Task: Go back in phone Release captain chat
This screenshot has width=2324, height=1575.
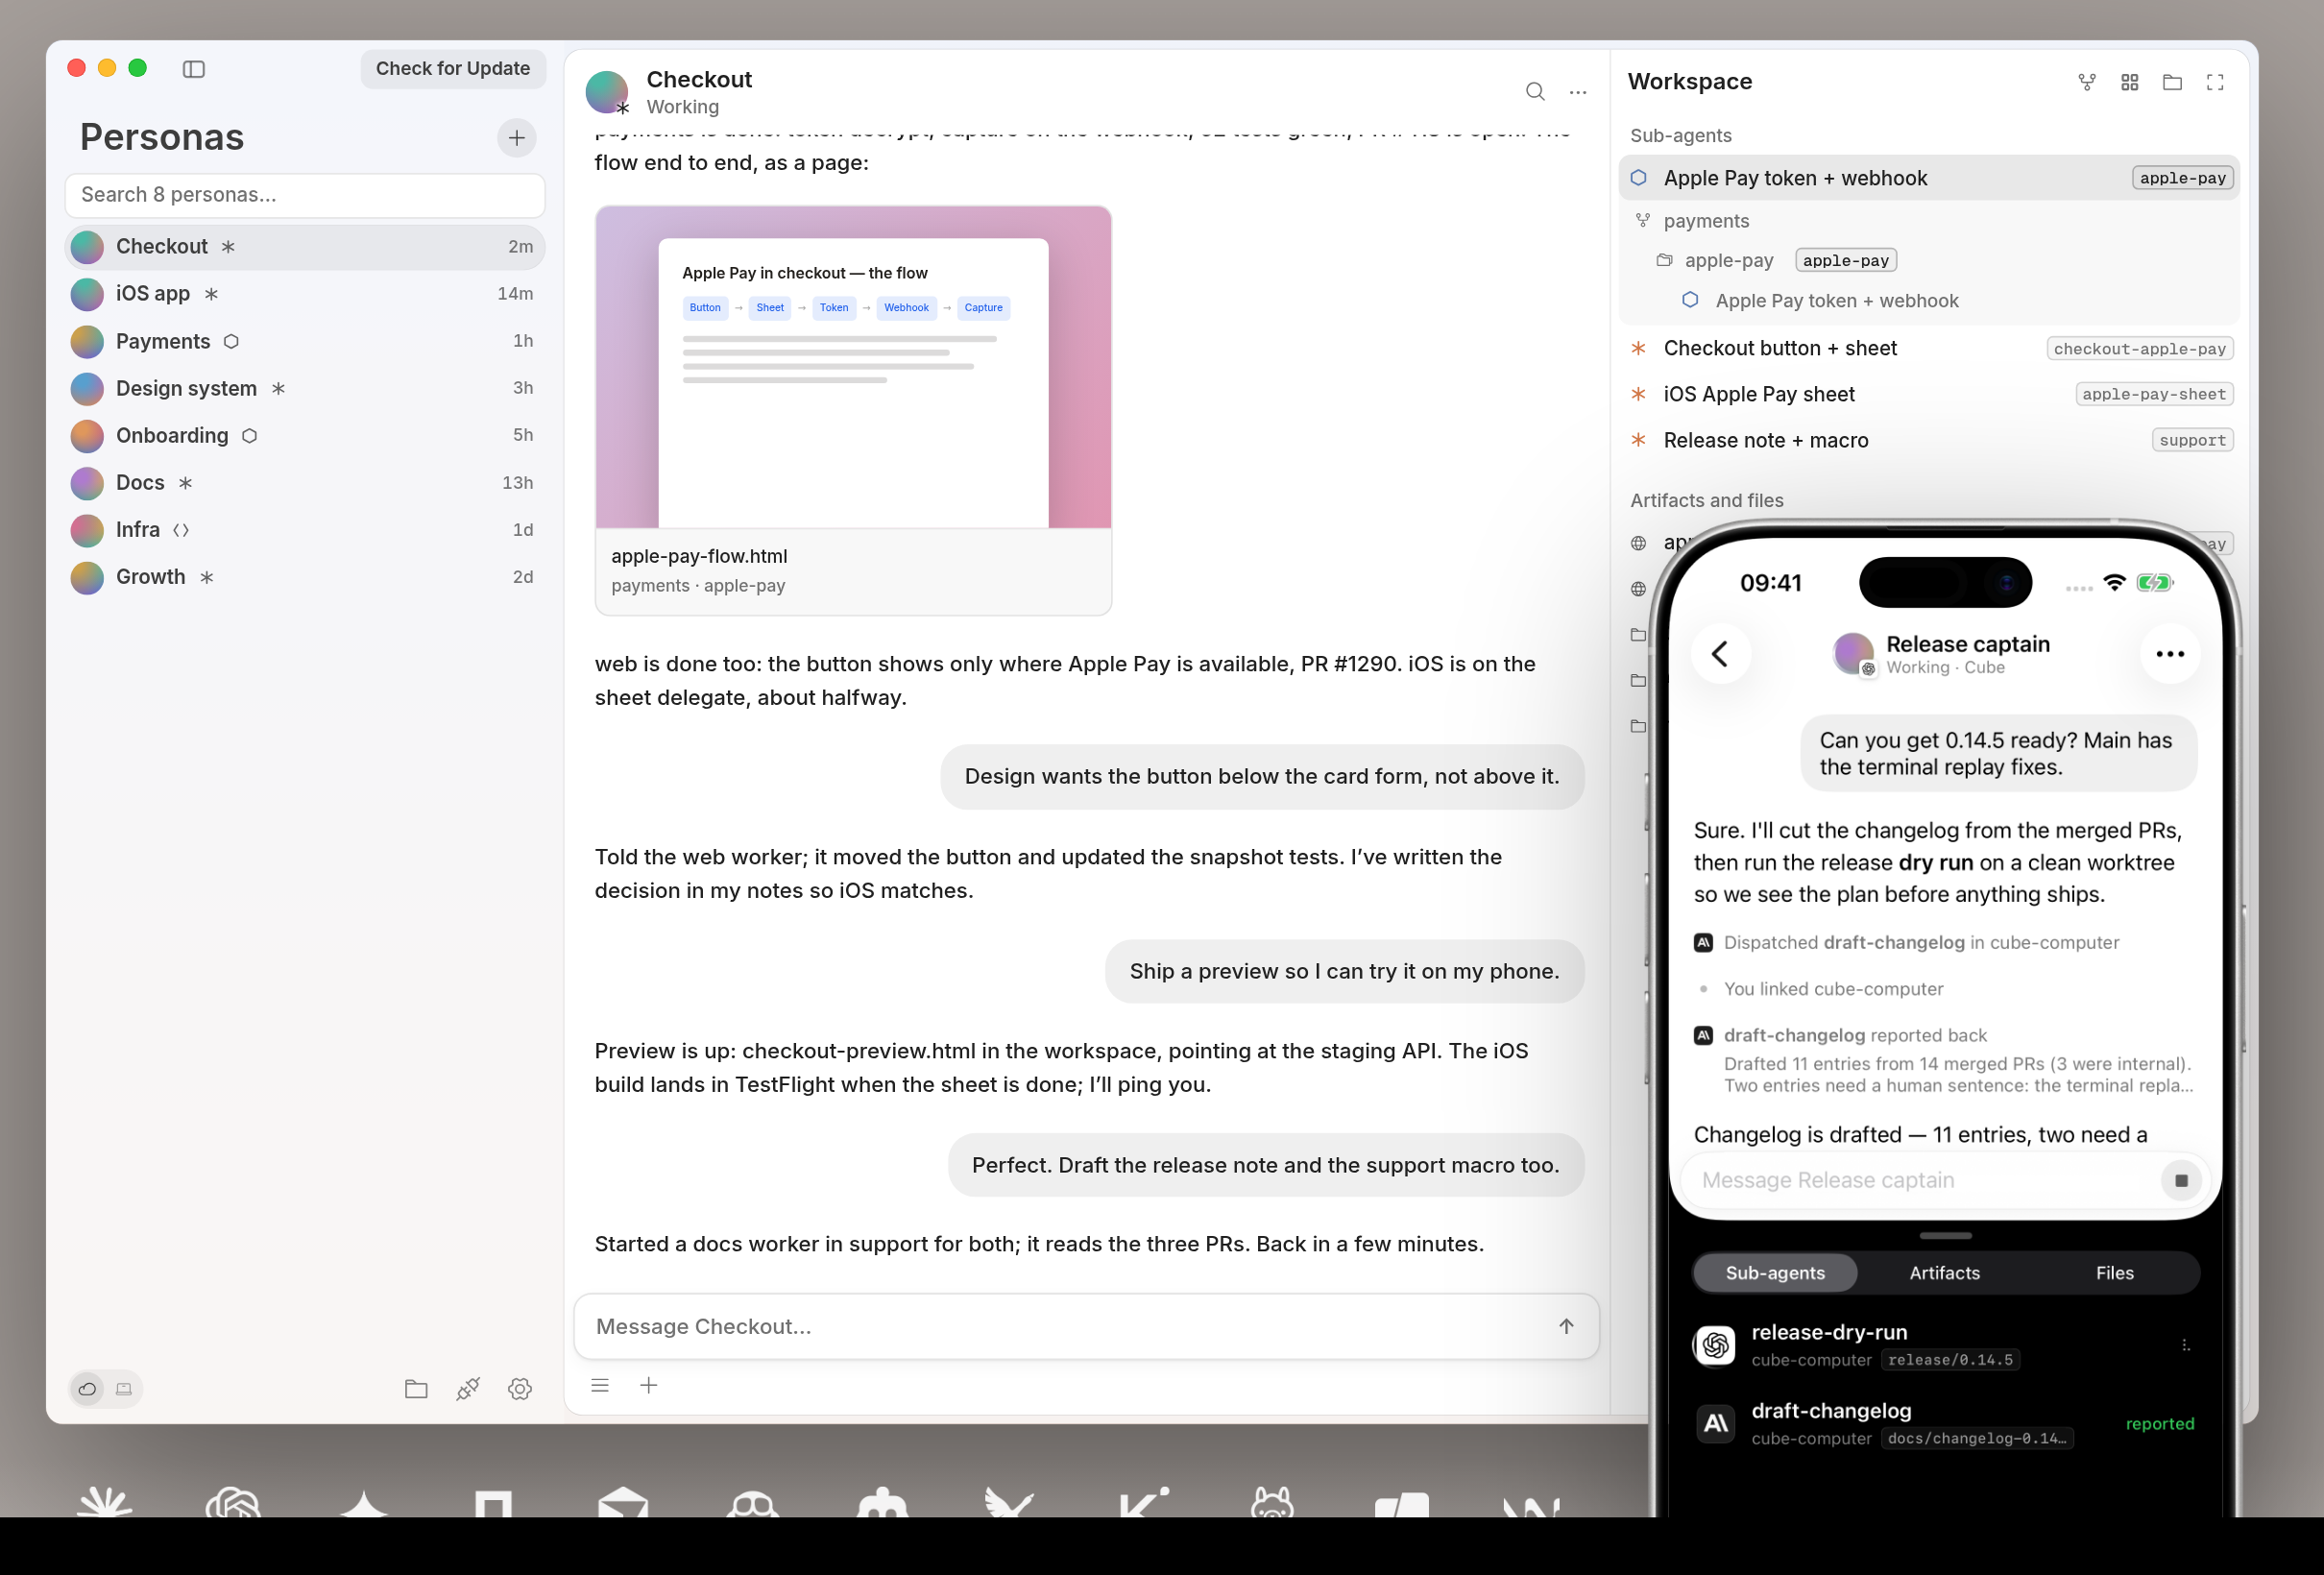Action: click(1720, 654)
